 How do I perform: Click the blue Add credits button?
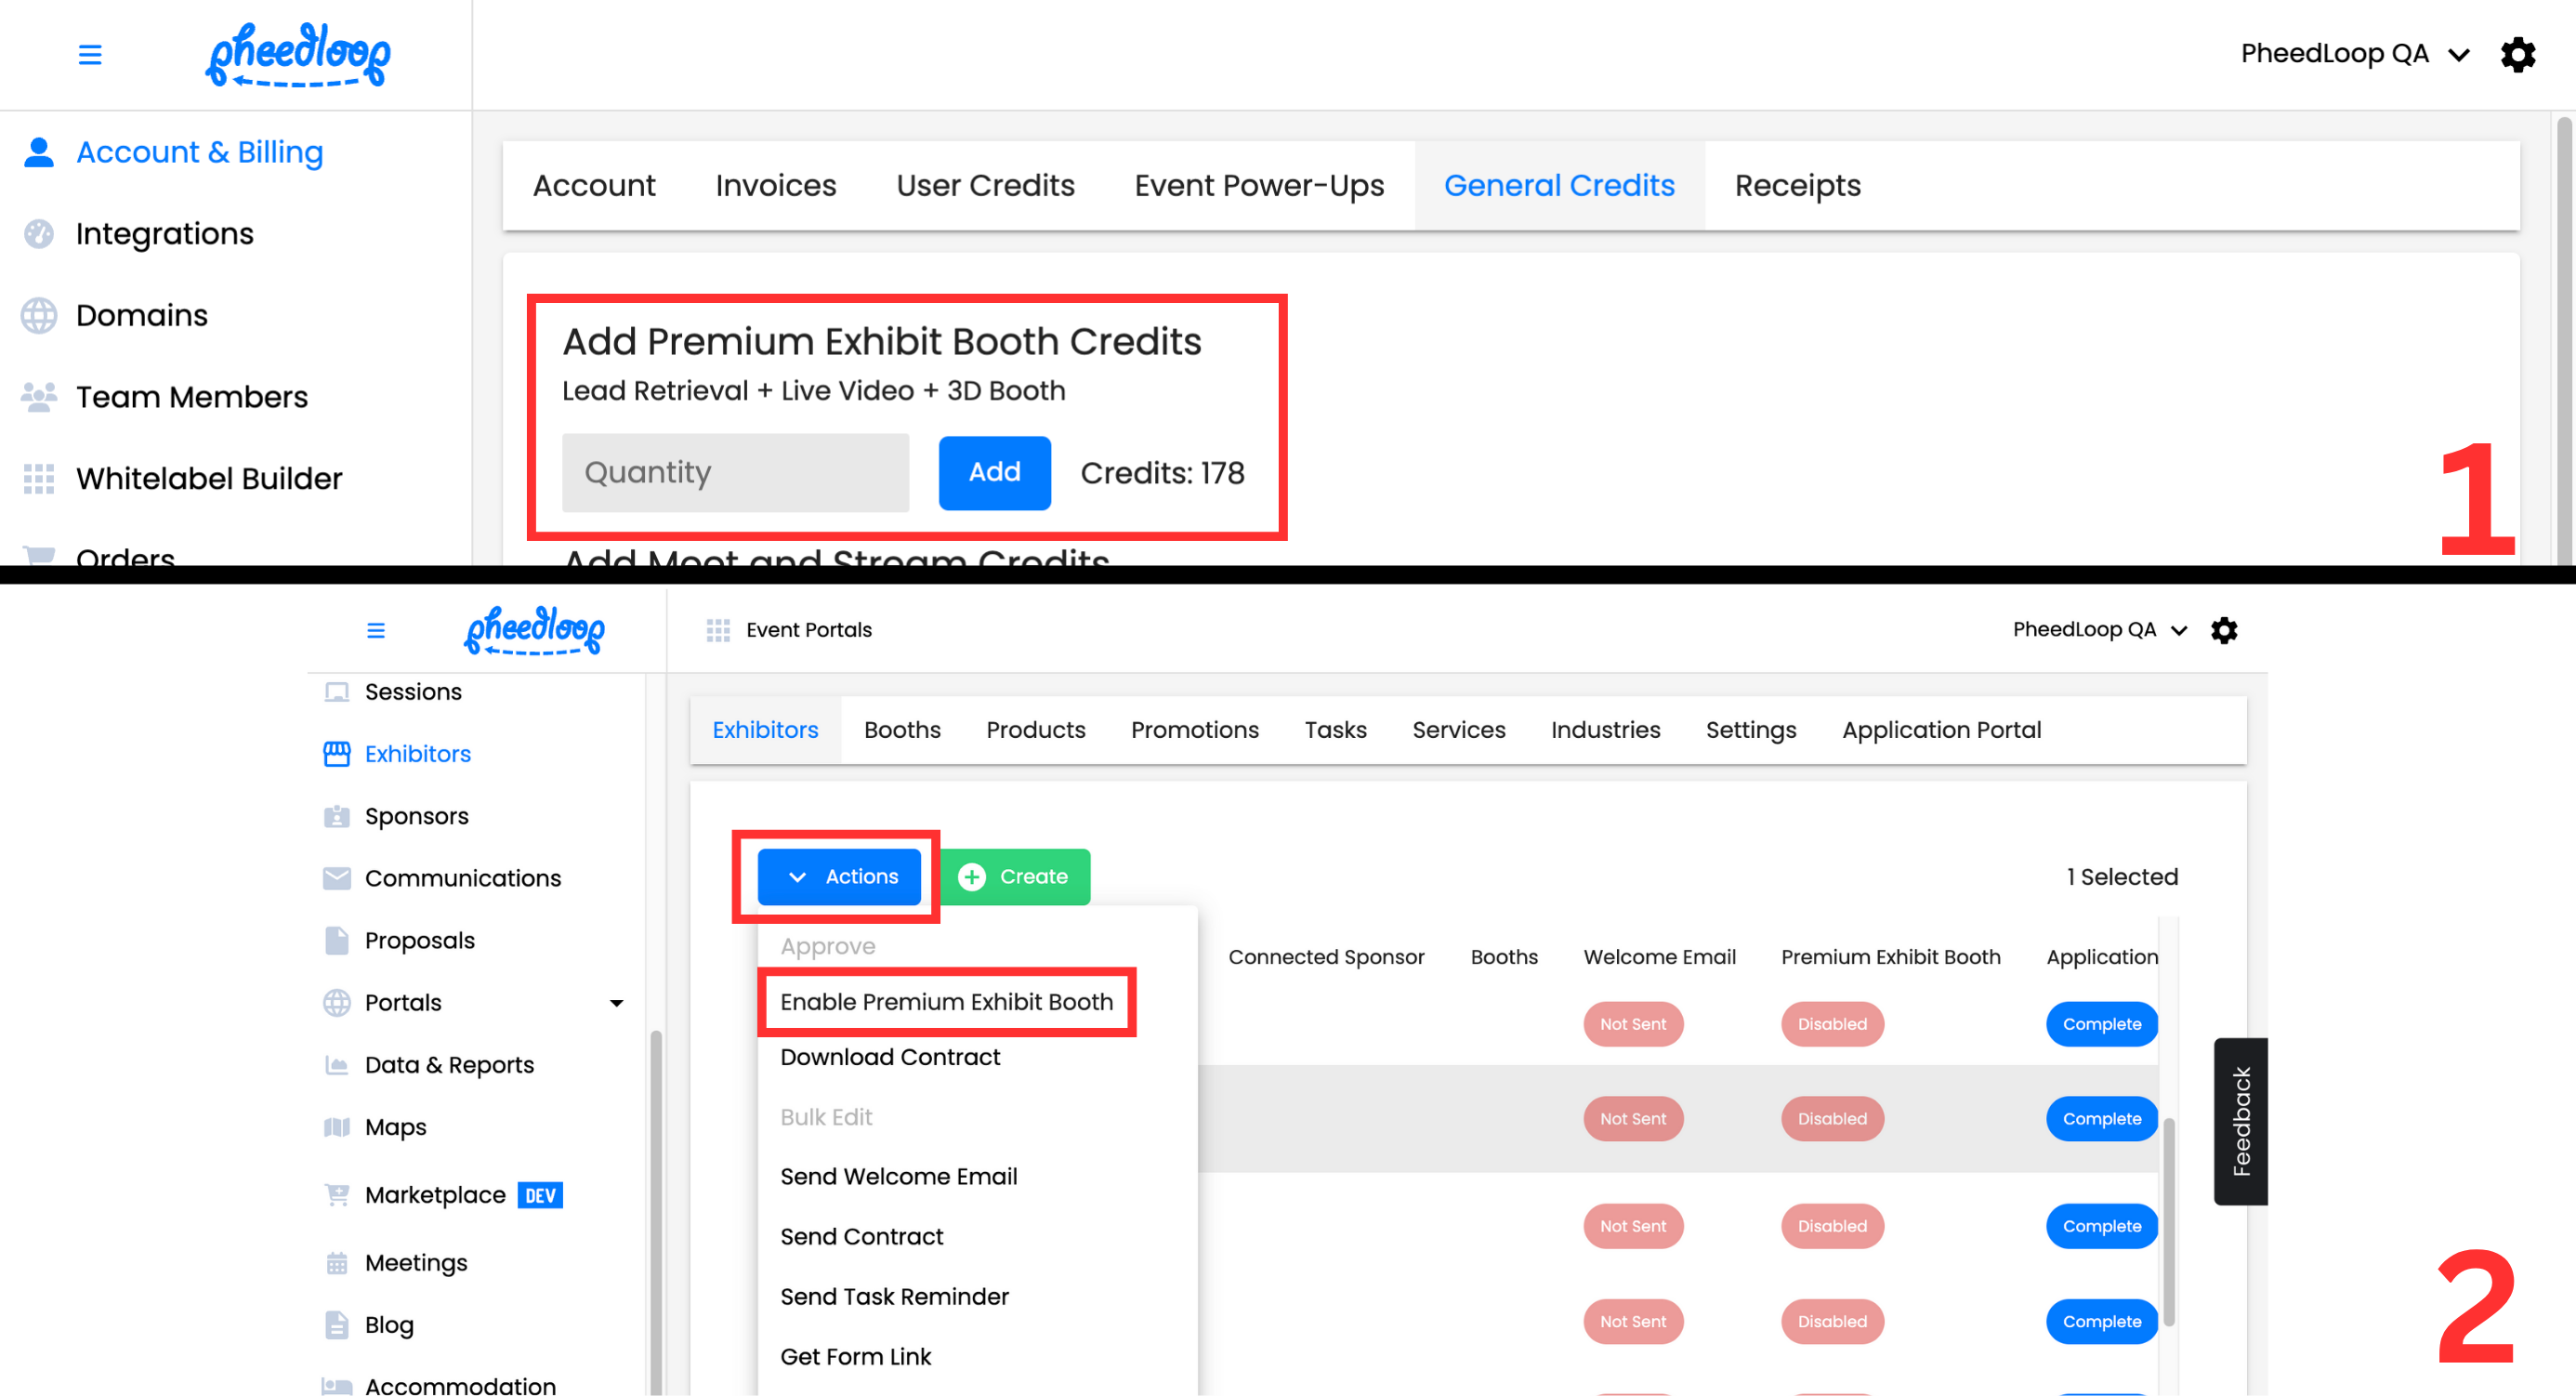click(x=994, y=472)
